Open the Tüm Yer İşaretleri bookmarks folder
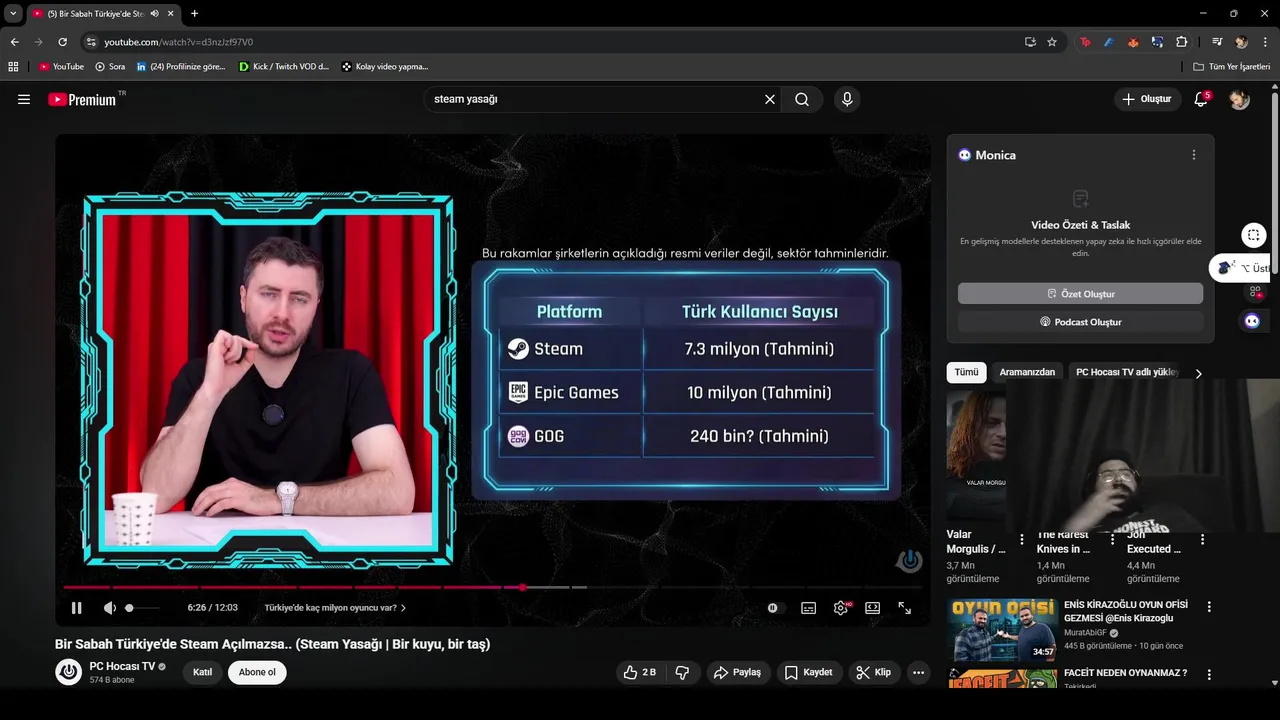 pyautogui.click(x=1232, y=66)
